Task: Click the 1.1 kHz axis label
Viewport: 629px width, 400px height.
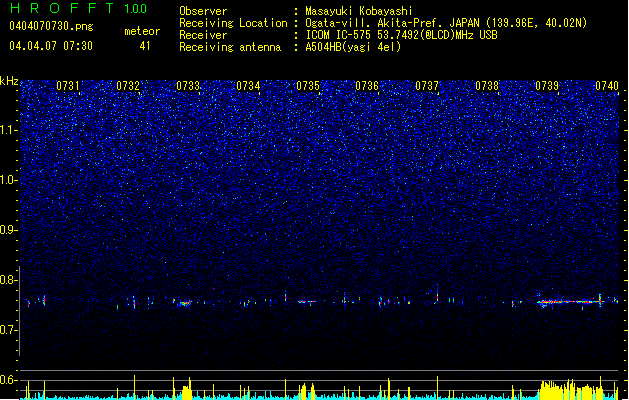Action: (8, 130)
